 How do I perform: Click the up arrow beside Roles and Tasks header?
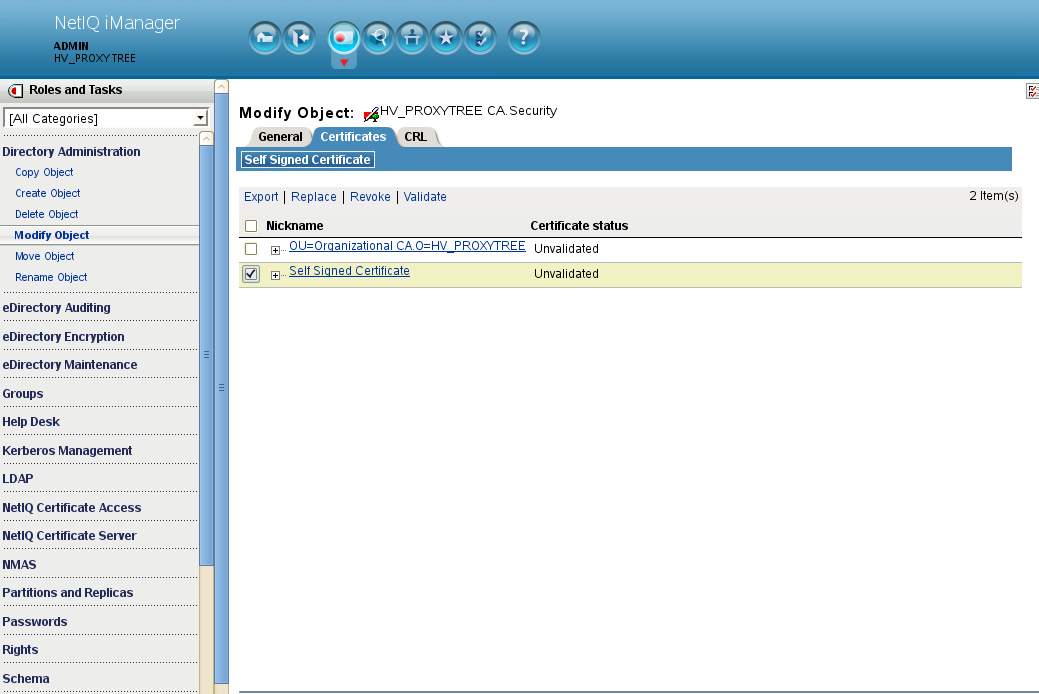221,87
